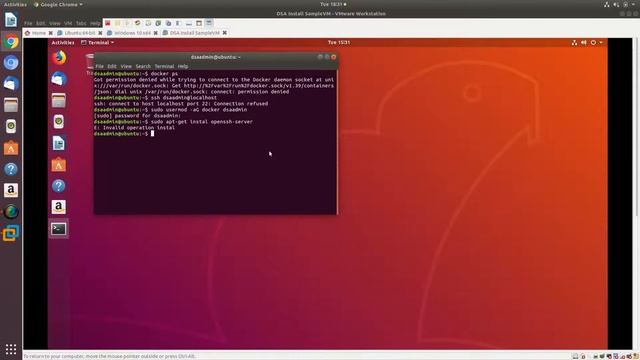Image resolution: width=640 pixels, height=360 pixels.
Task: Open Files in the host dock
Action: coord(11,105)
